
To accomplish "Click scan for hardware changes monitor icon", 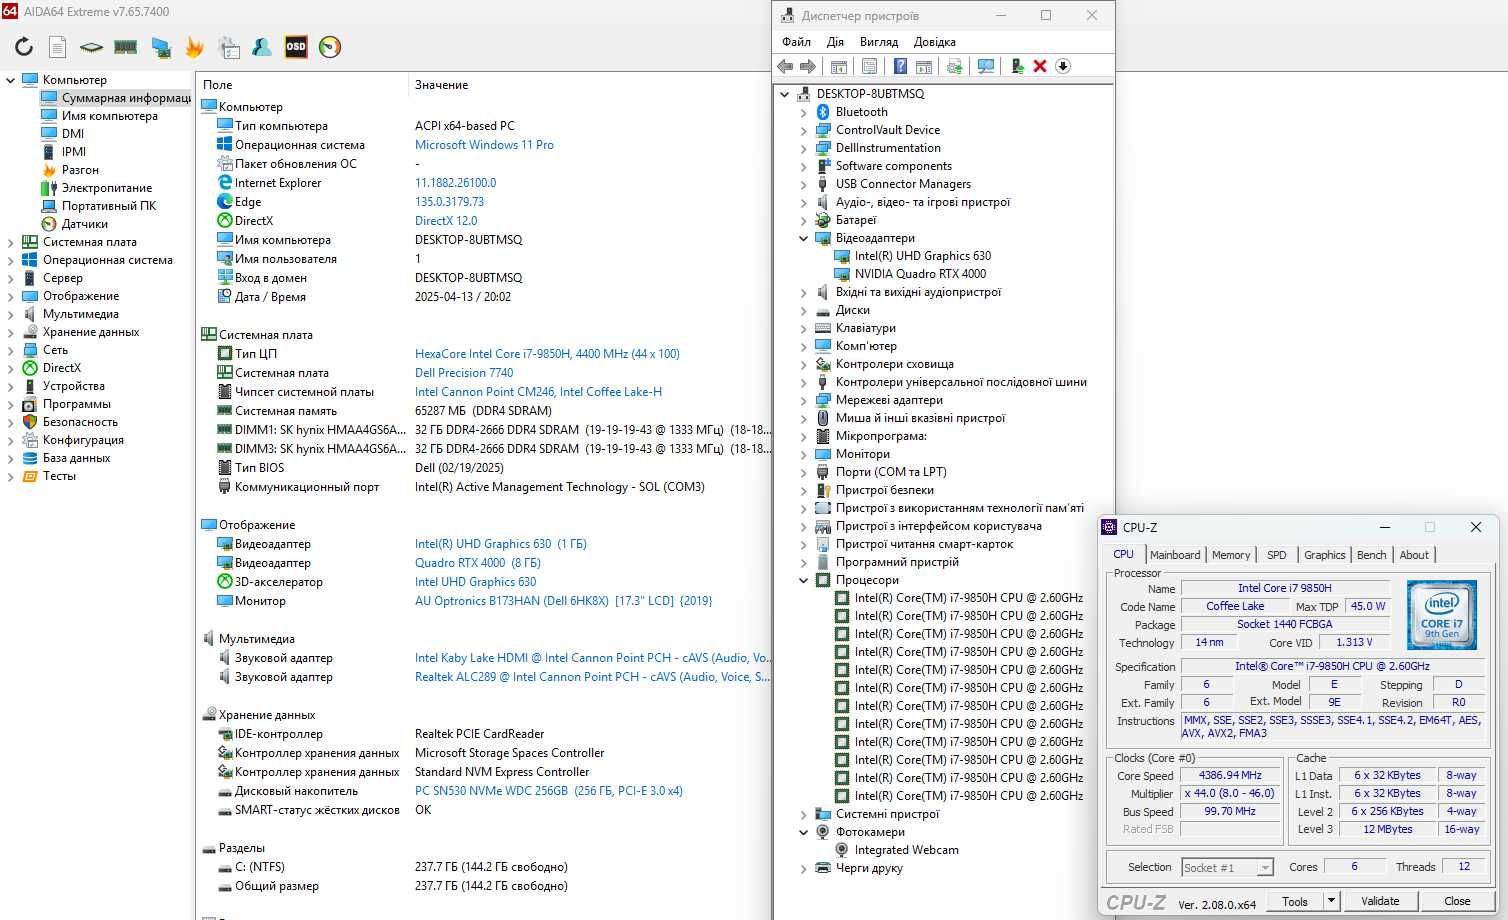I will tap(986, 66).
